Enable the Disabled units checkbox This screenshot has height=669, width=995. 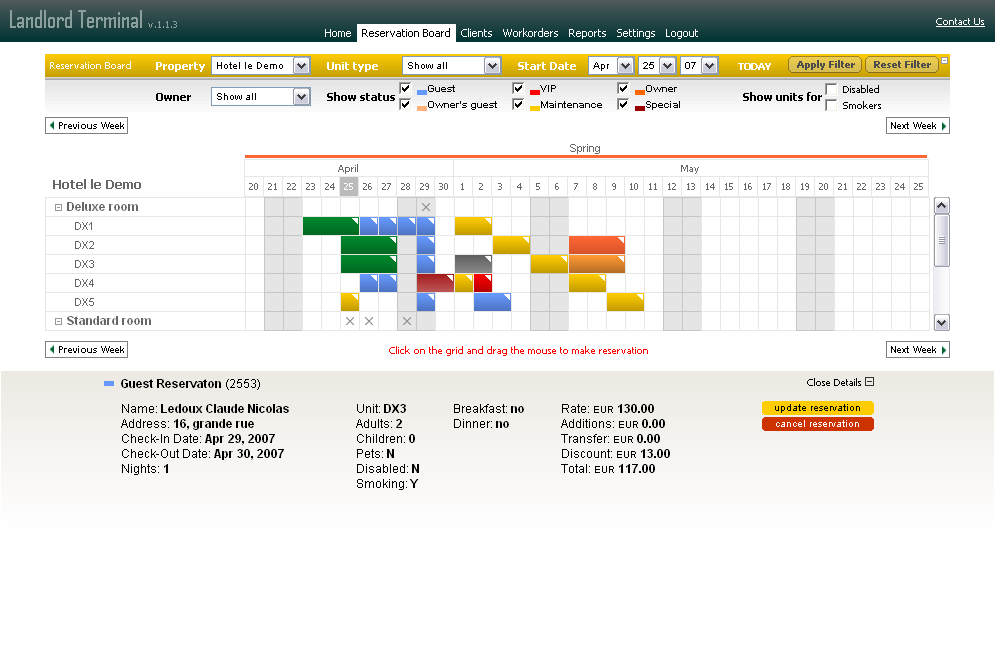[x=832, y=88]
